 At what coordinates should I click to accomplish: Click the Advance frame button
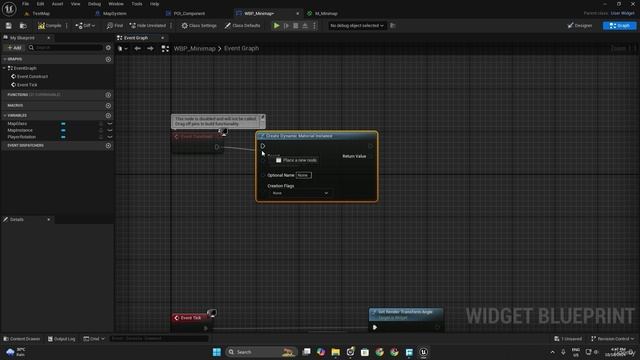pos(286,26)
